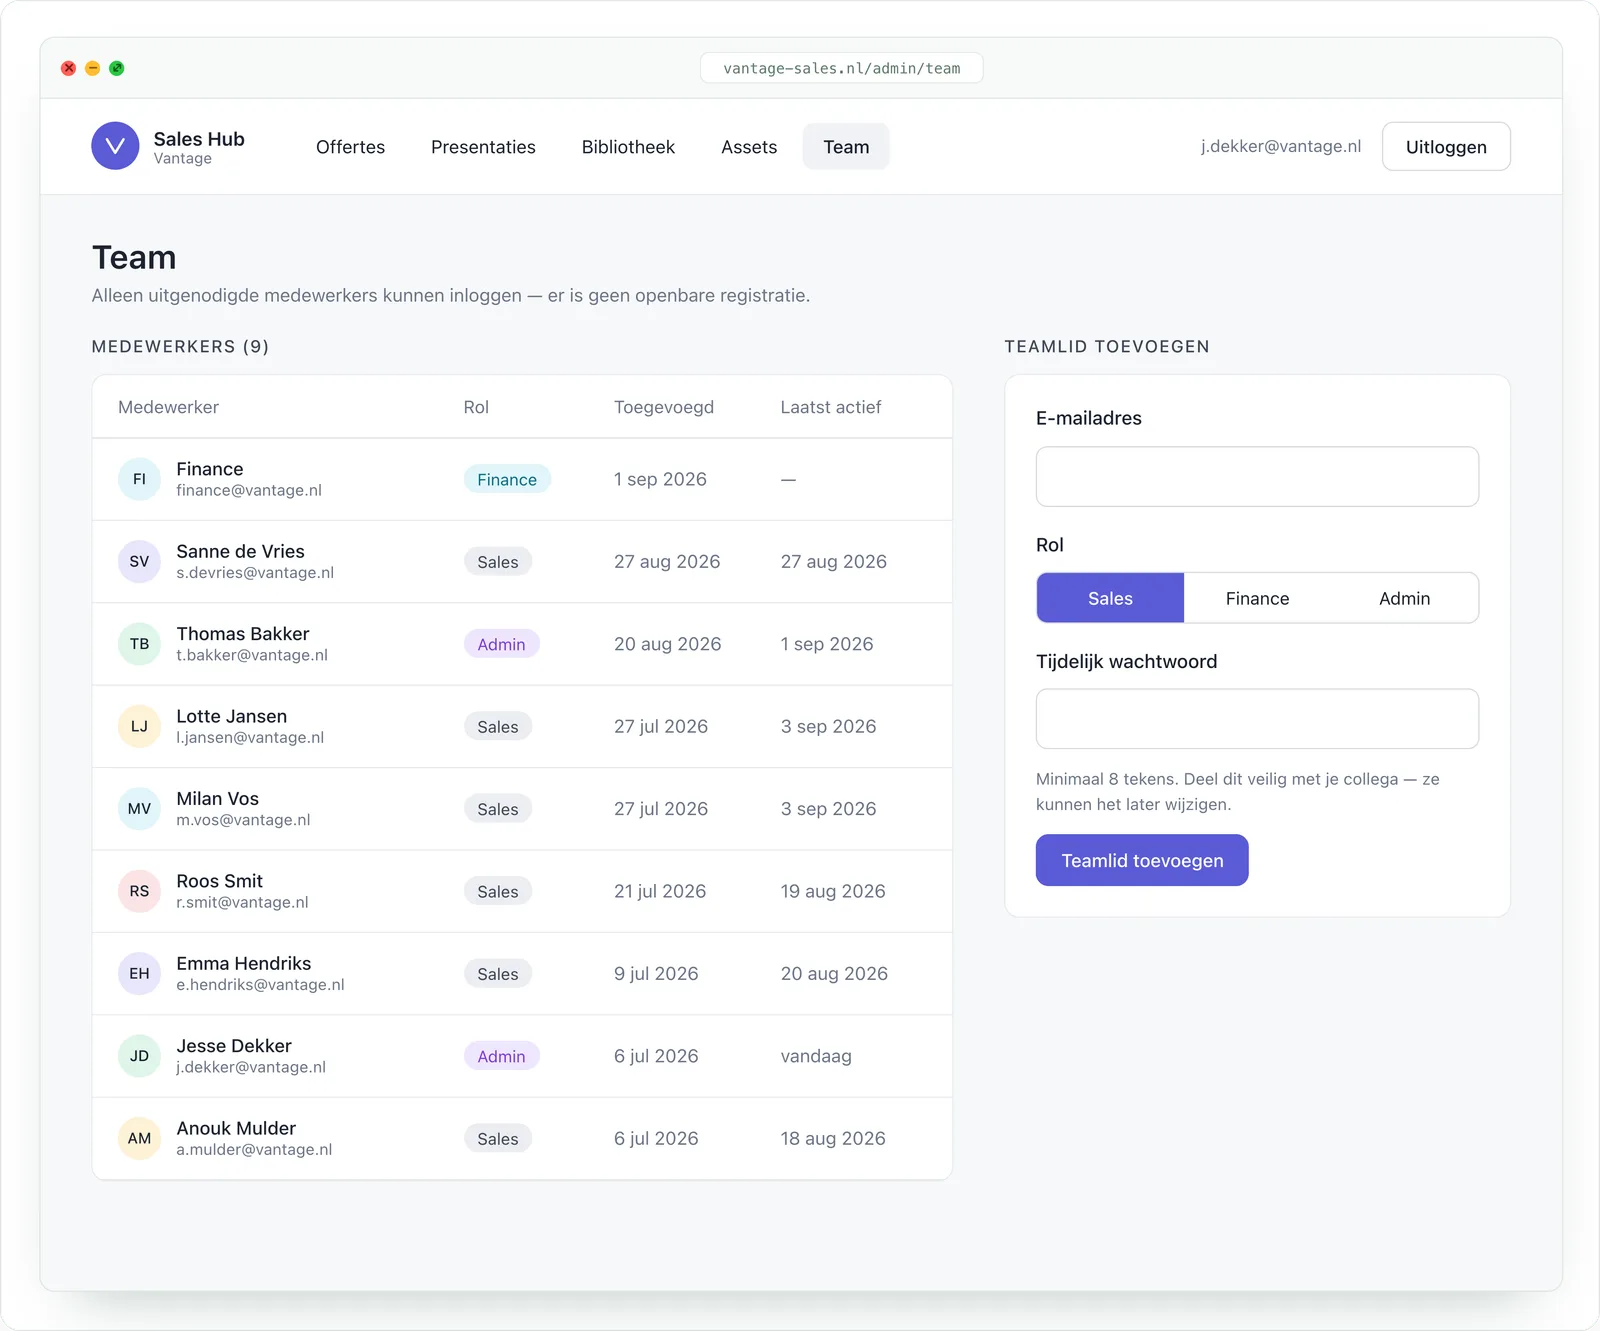Click the JD avatar for Jesse Dekker
This screenshot has width=1600, height=1331.
coord(139,1056)
